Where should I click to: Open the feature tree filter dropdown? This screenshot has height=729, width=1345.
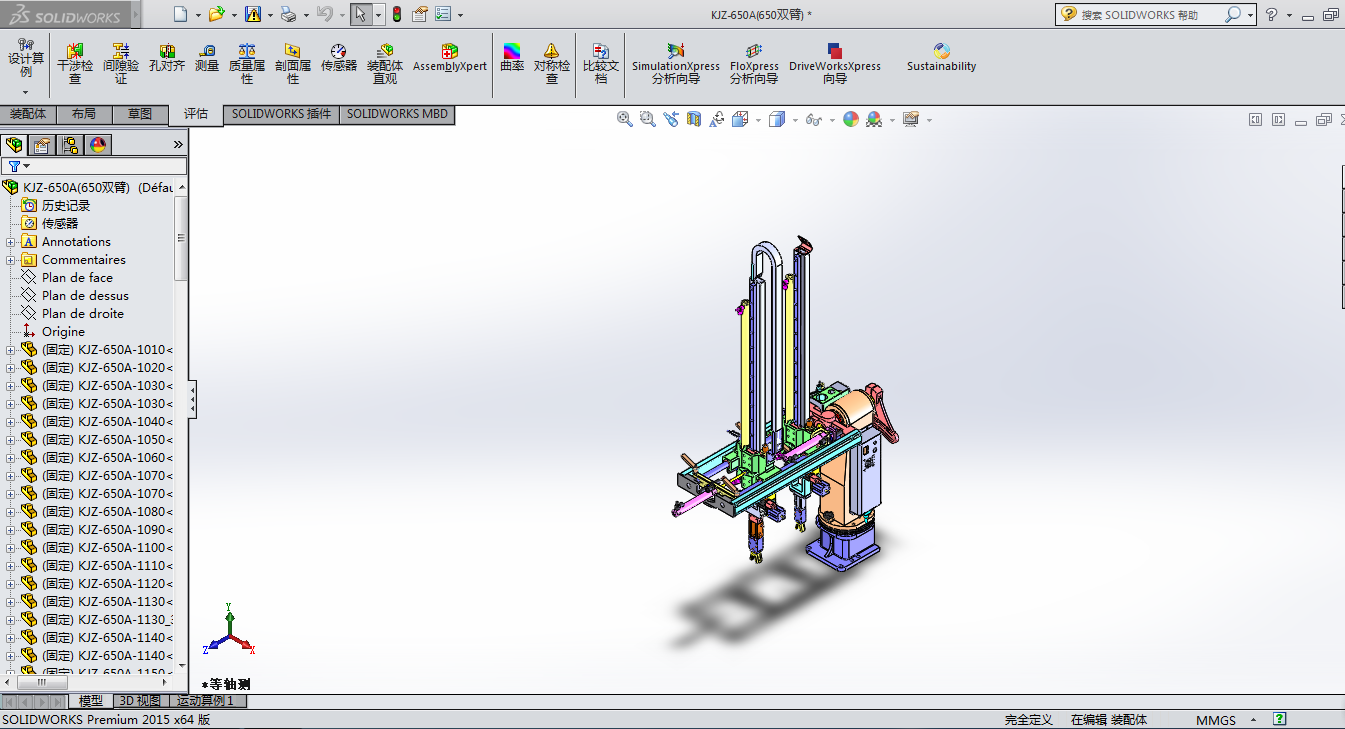click(x=18, y=166)
